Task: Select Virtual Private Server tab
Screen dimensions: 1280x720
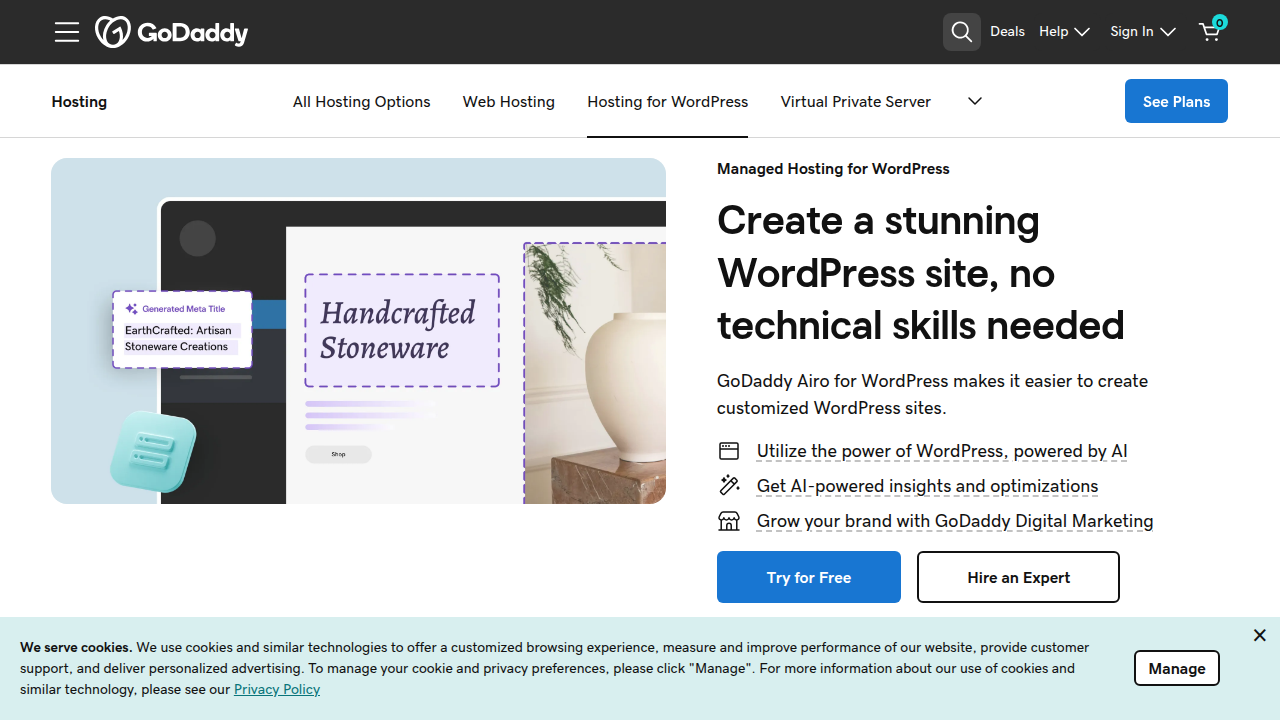Action: pos(855,102)
